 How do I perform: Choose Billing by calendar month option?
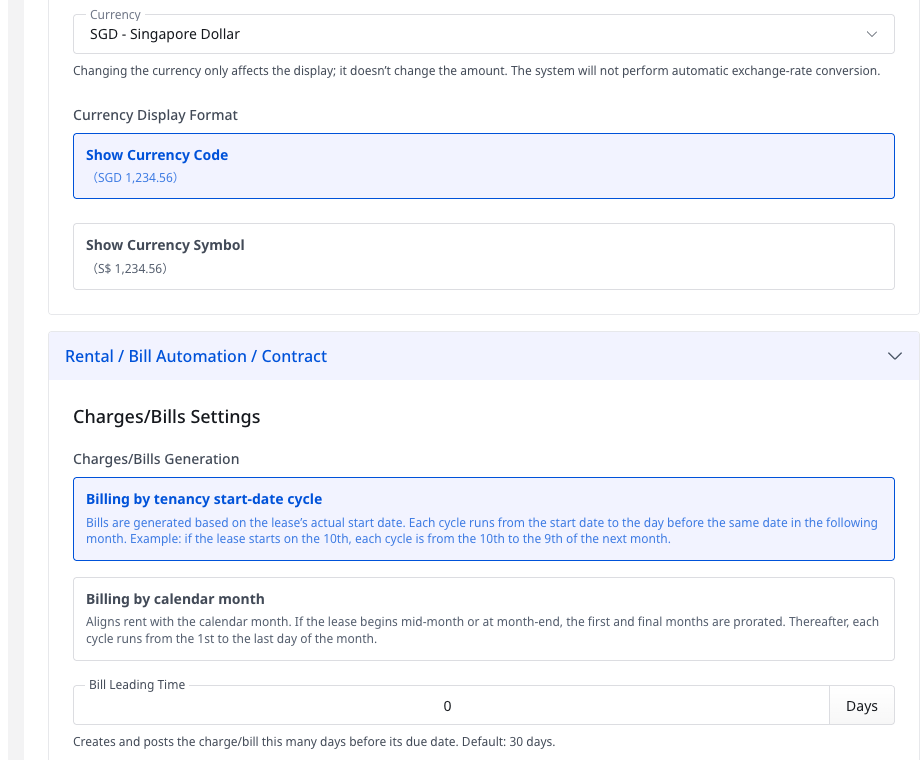483,619
